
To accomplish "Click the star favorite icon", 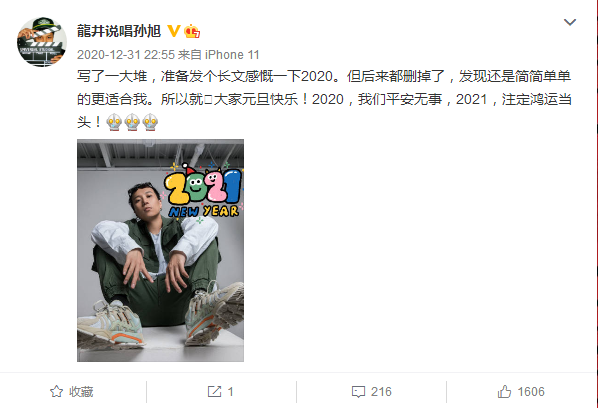I will tap(56, 392).
